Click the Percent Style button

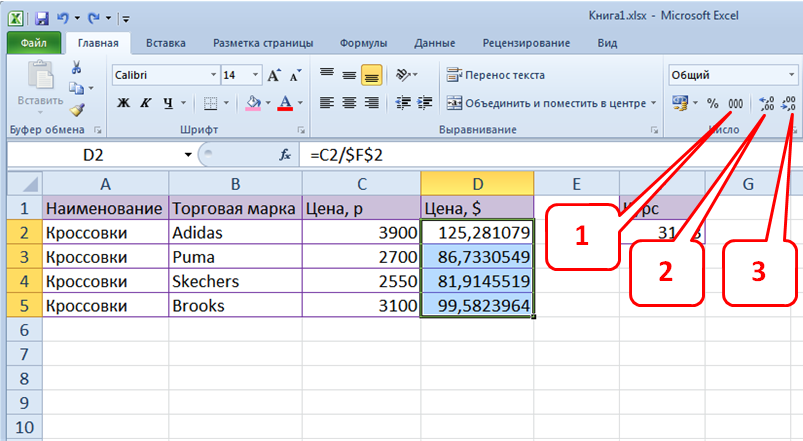point(712,103)
